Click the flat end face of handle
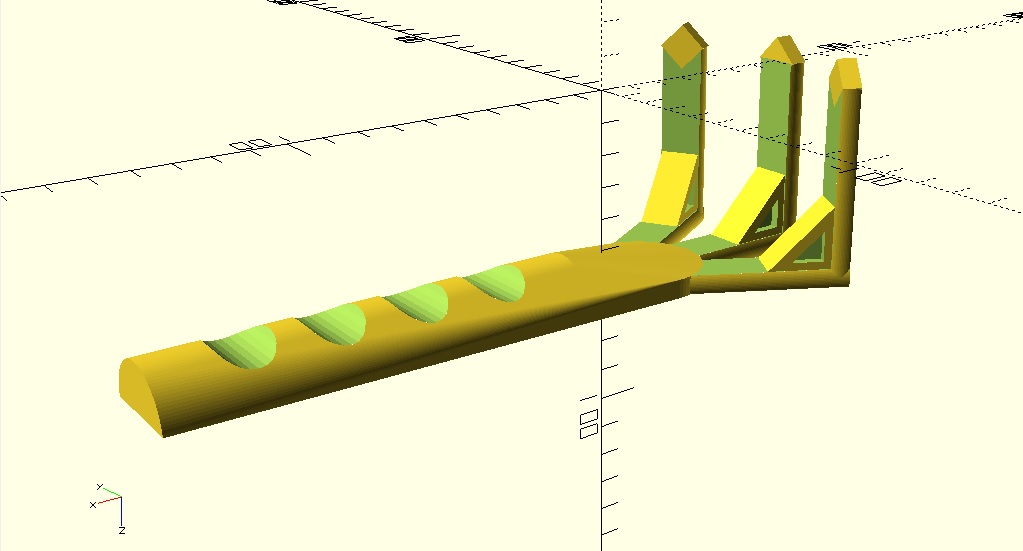The width and height of the screenshot is (1023, 551). [140, 390]
